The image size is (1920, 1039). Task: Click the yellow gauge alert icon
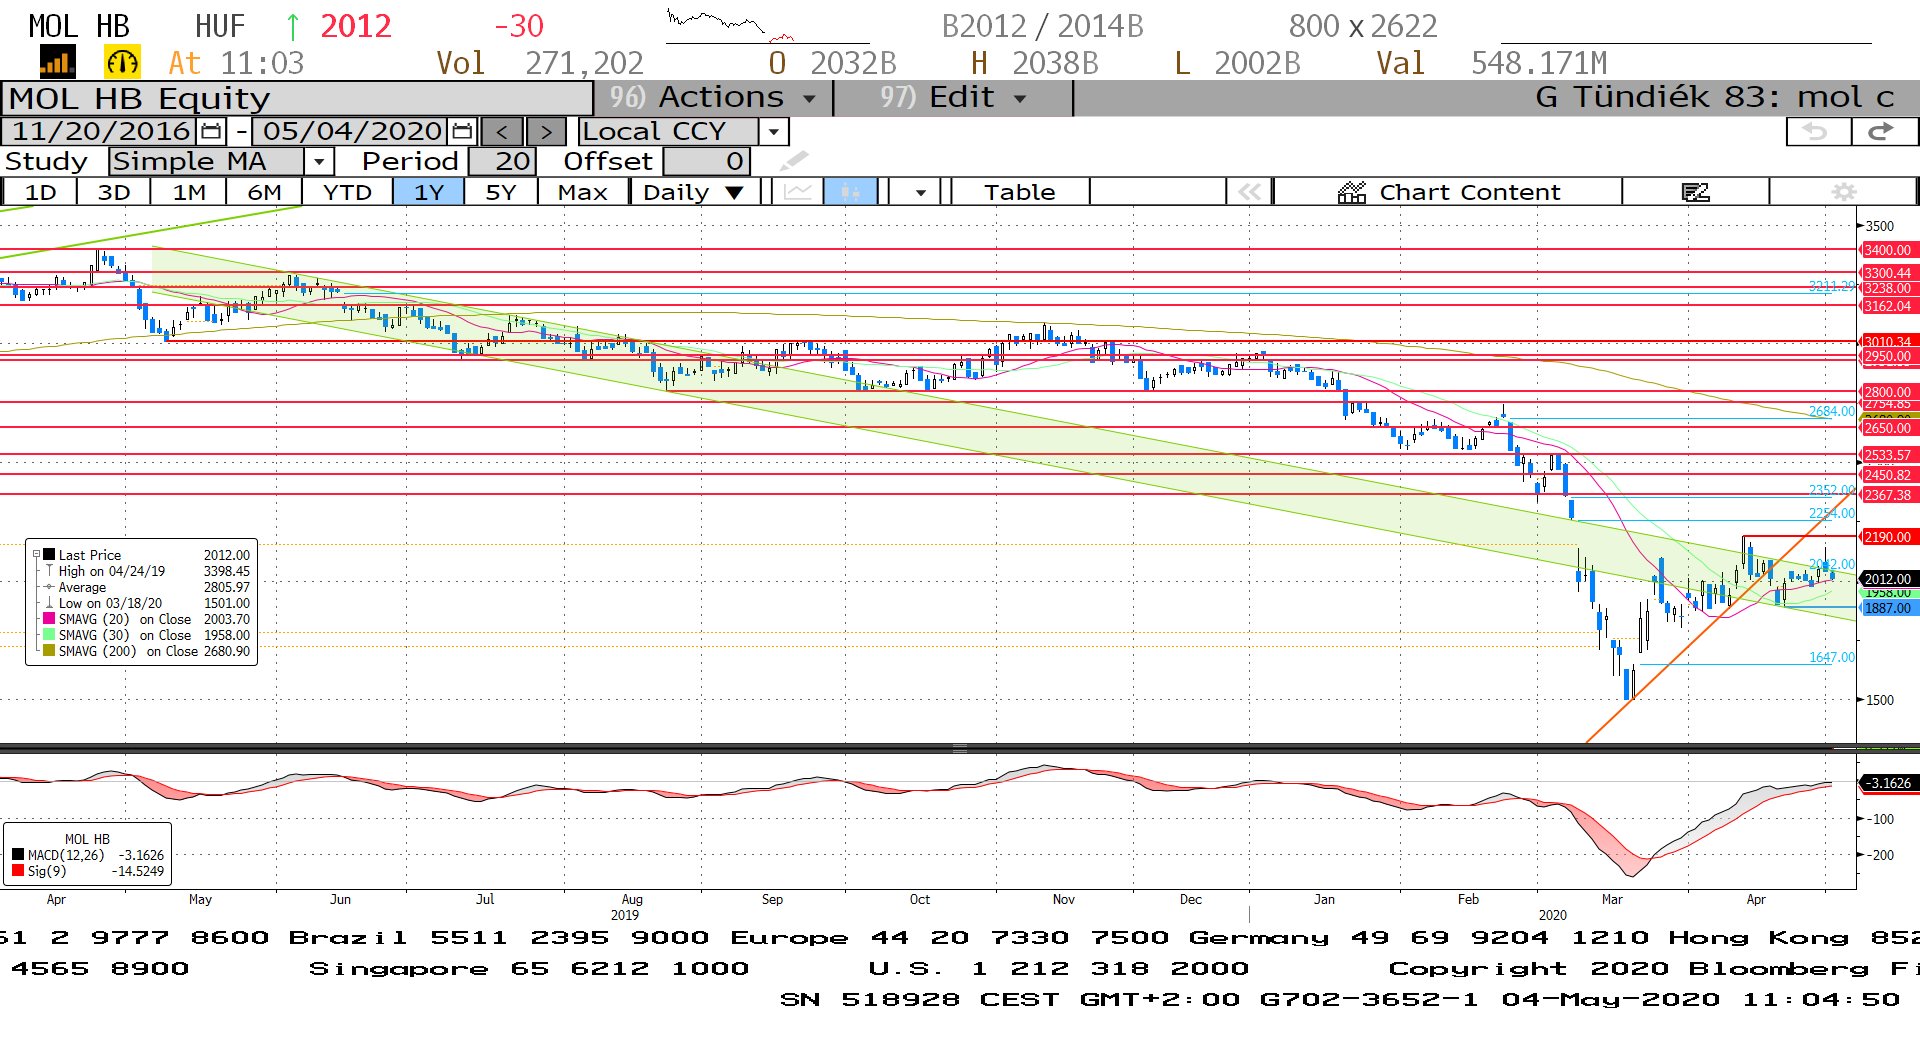click(x=122, y=63)
